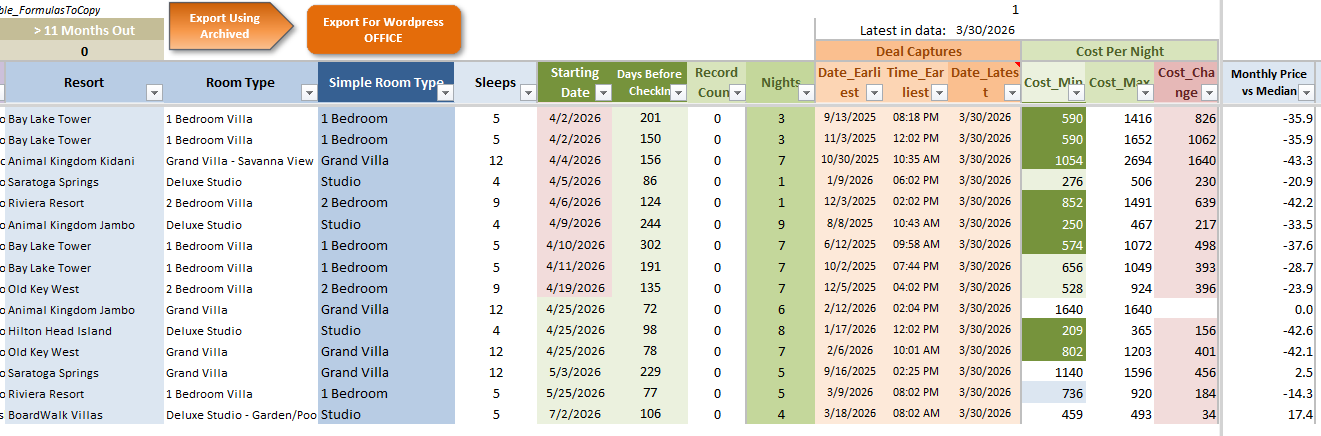
Task: Expand the Monthly Price vs Median filter
Action: pyautogui.click(x=1306, y=92)
